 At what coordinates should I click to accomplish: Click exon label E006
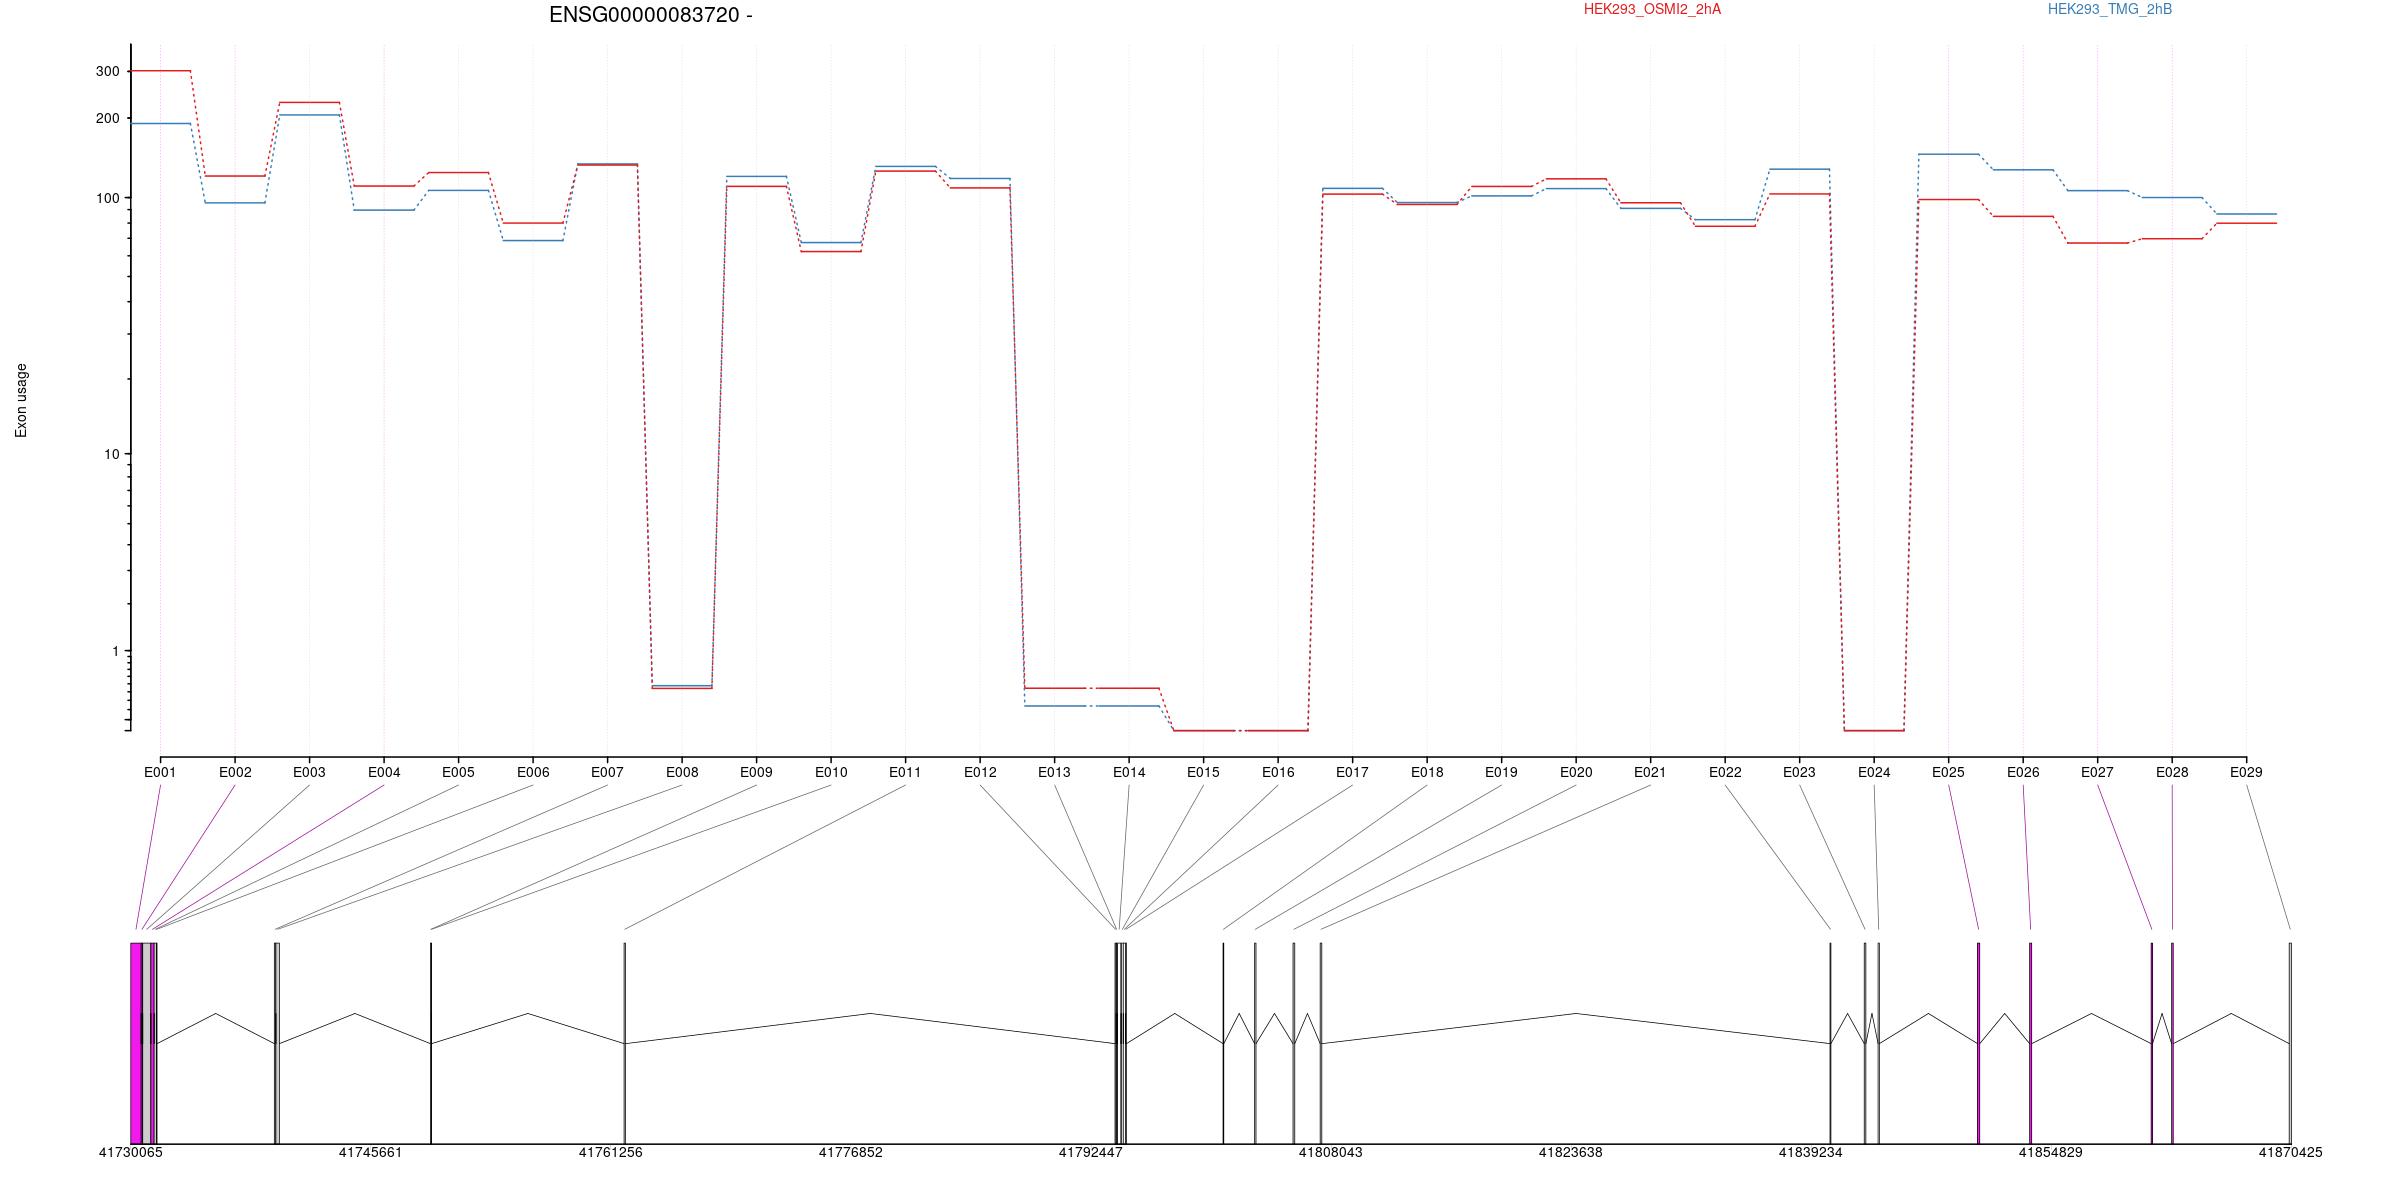(533, 772)
